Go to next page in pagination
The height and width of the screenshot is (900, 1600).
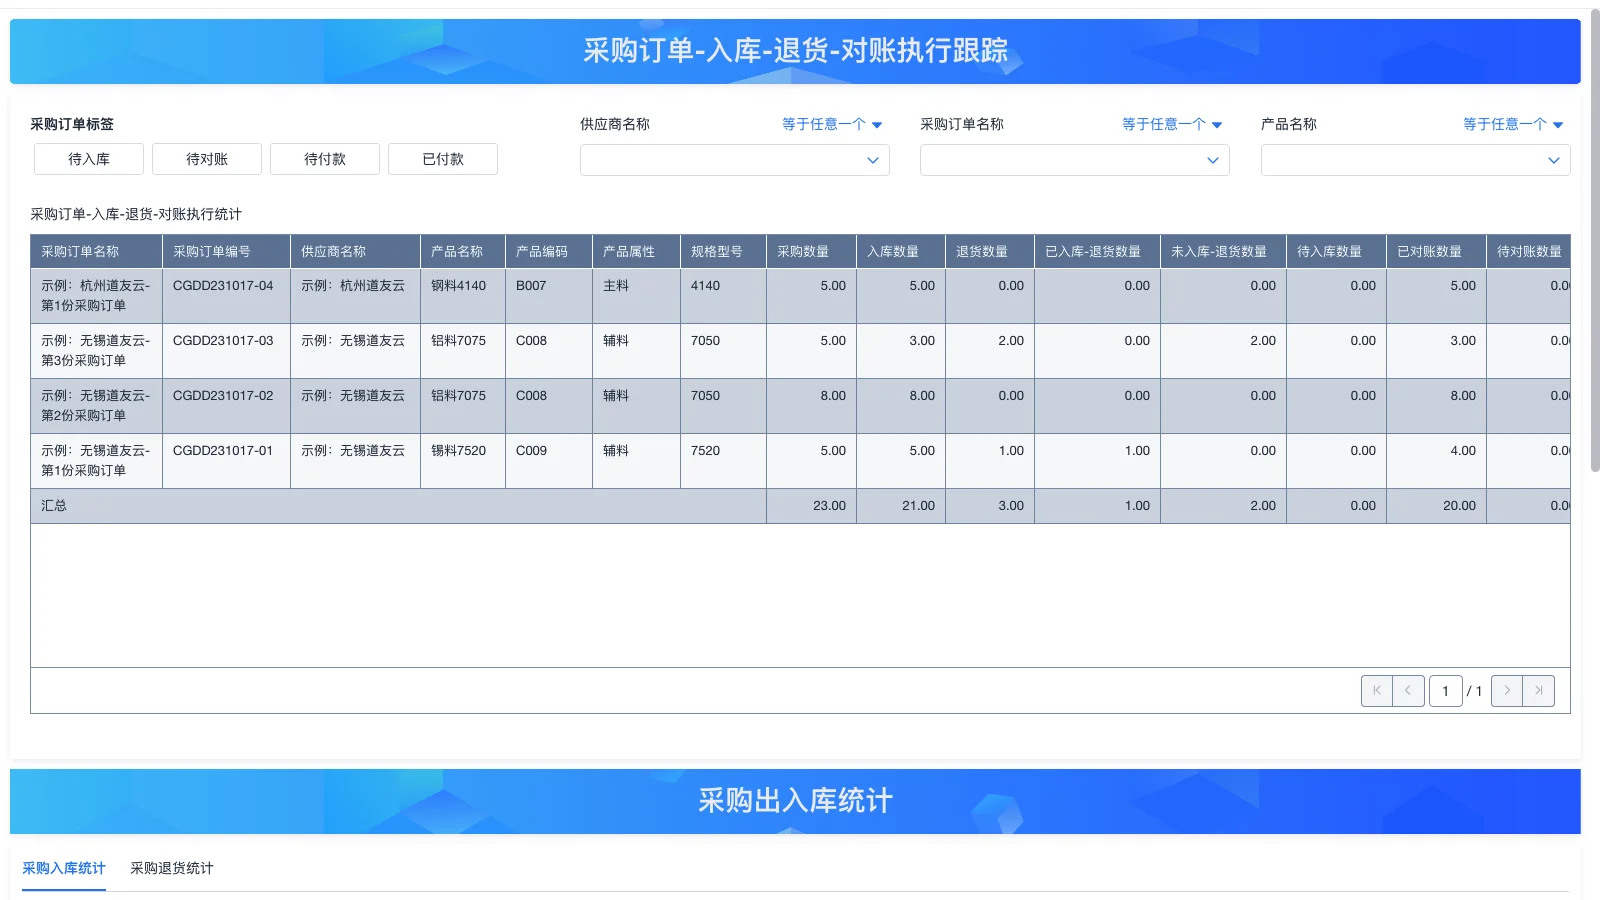1506,691
